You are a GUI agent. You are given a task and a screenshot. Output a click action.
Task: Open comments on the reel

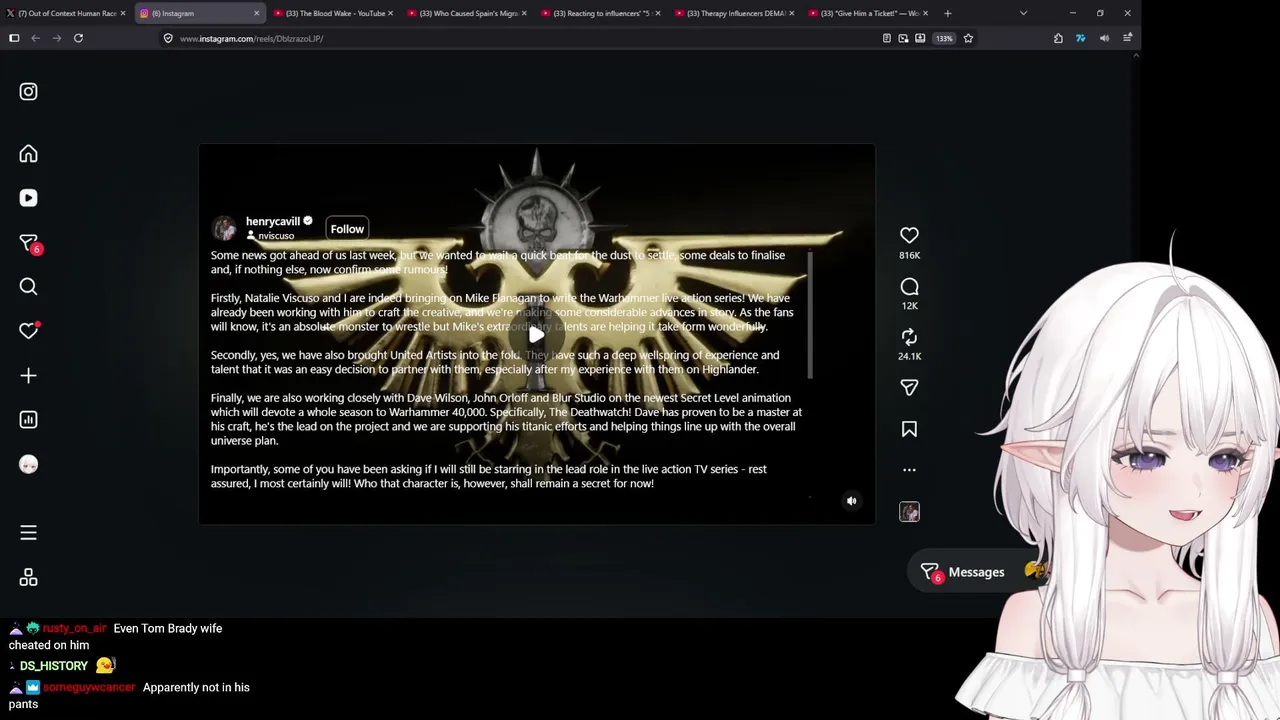pos(909,287)
